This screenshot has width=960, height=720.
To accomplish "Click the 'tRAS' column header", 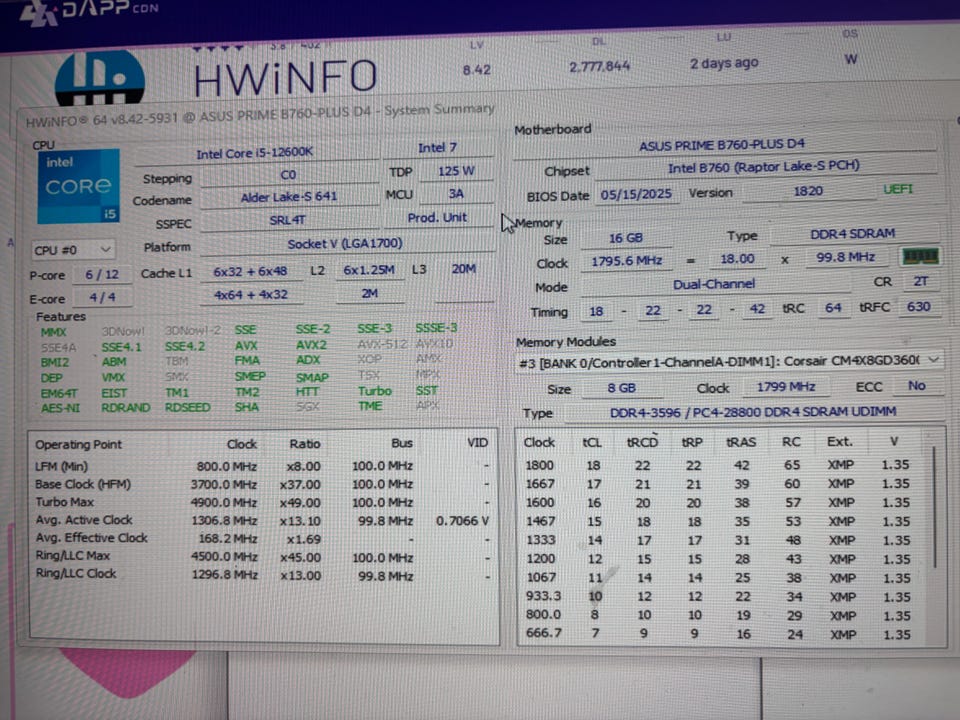I will coord(741,442).
